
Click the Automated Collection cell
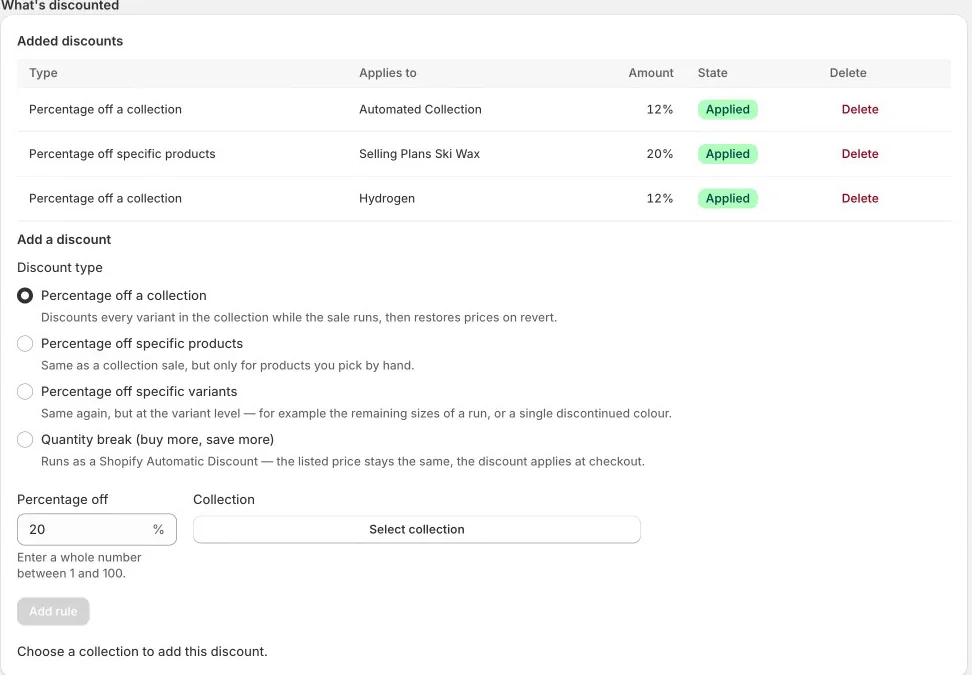[x=420, y=109]
